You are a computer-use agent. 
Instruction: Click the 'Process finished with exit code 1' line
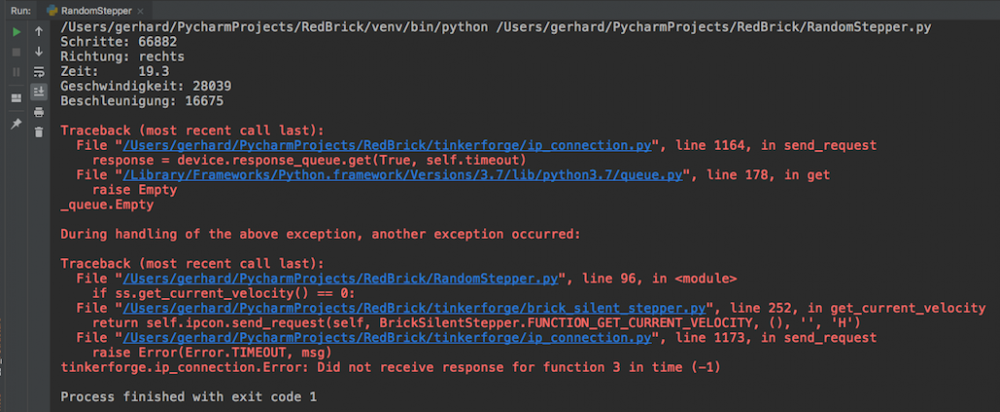pos(188,397)
